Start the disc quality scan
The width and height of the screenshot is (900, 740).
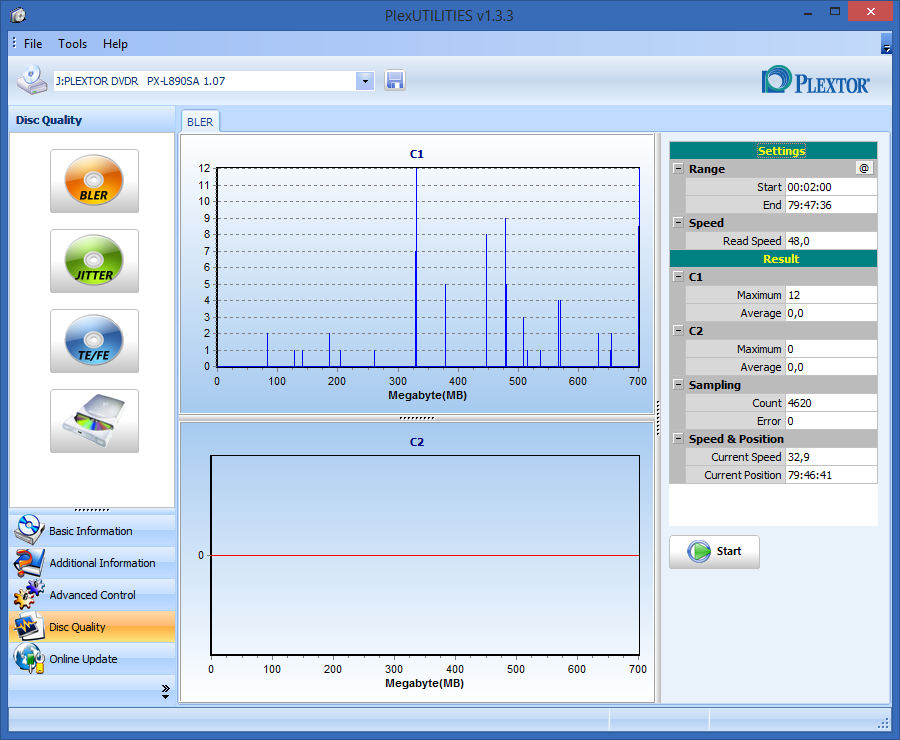[x=714, y=552]
